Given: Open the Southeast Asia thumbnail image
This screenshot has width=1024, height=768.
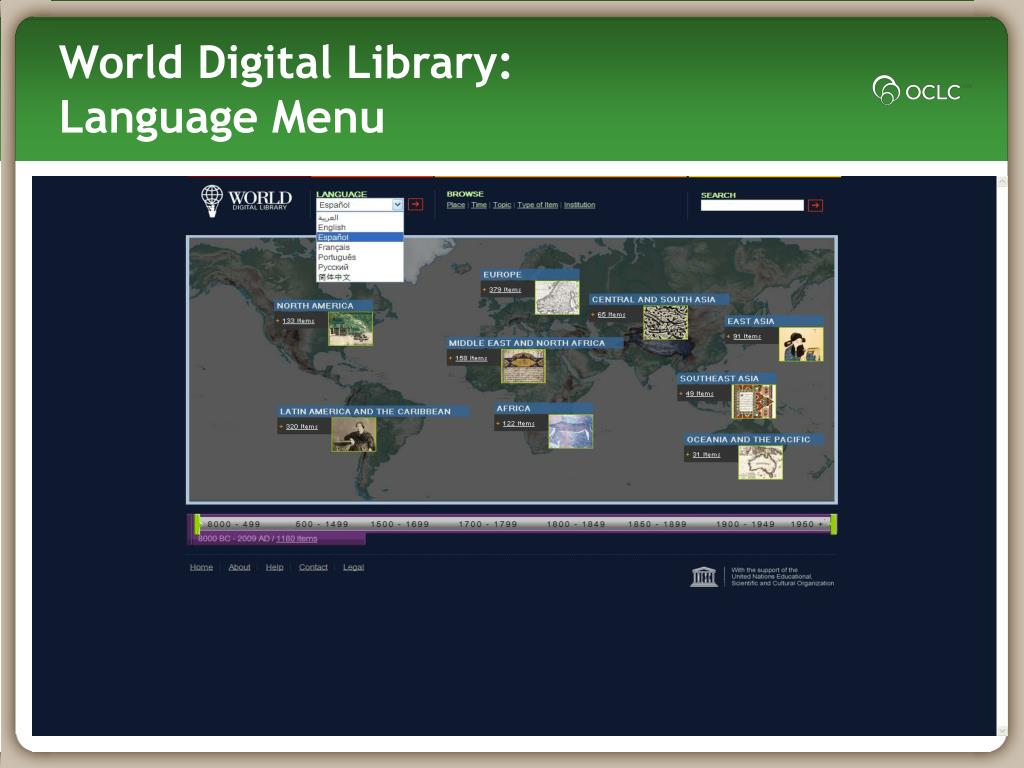Looking at the screenshot, I should [x=754, y=402].
